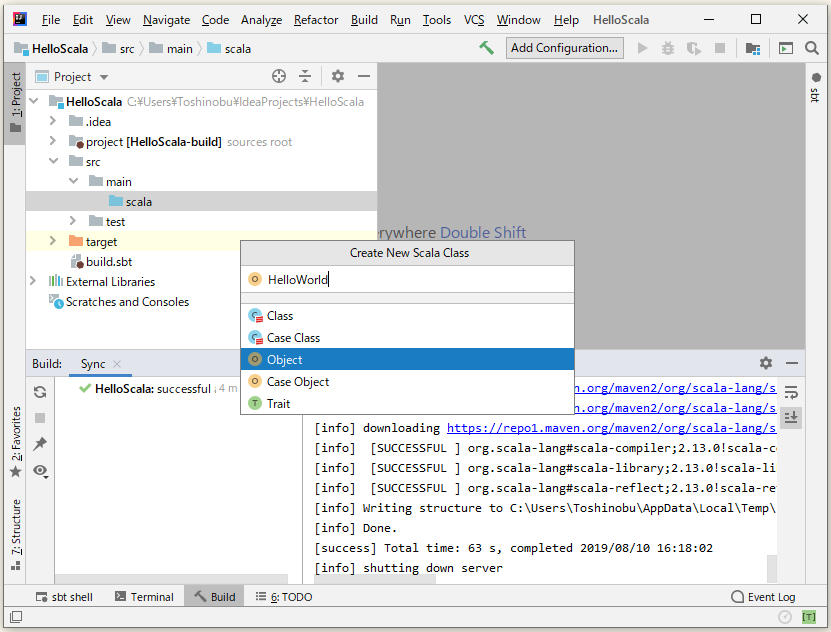
Task: Open Search Everywhere magnifier
Action: [x=812, y=48]
